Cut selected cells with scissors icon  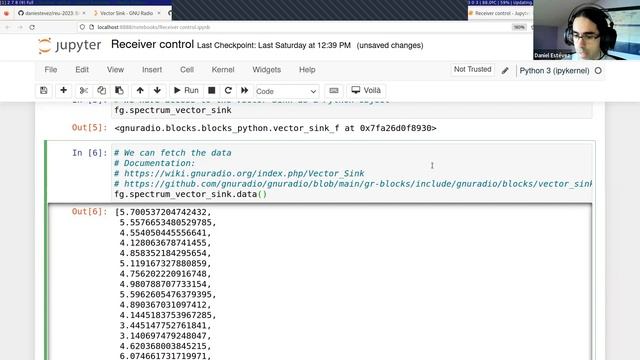(x=84, y=91)
